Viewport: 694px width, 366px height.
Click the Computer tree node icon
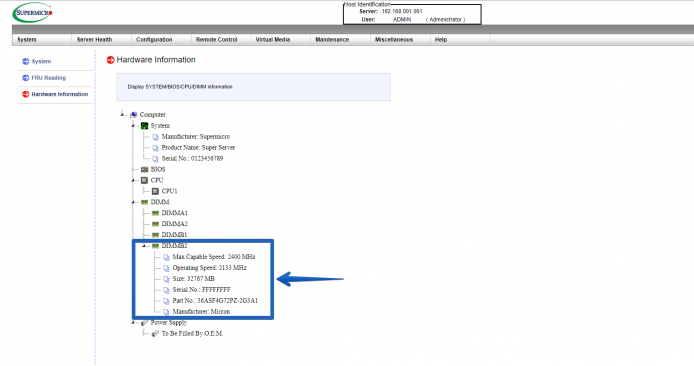134,115
